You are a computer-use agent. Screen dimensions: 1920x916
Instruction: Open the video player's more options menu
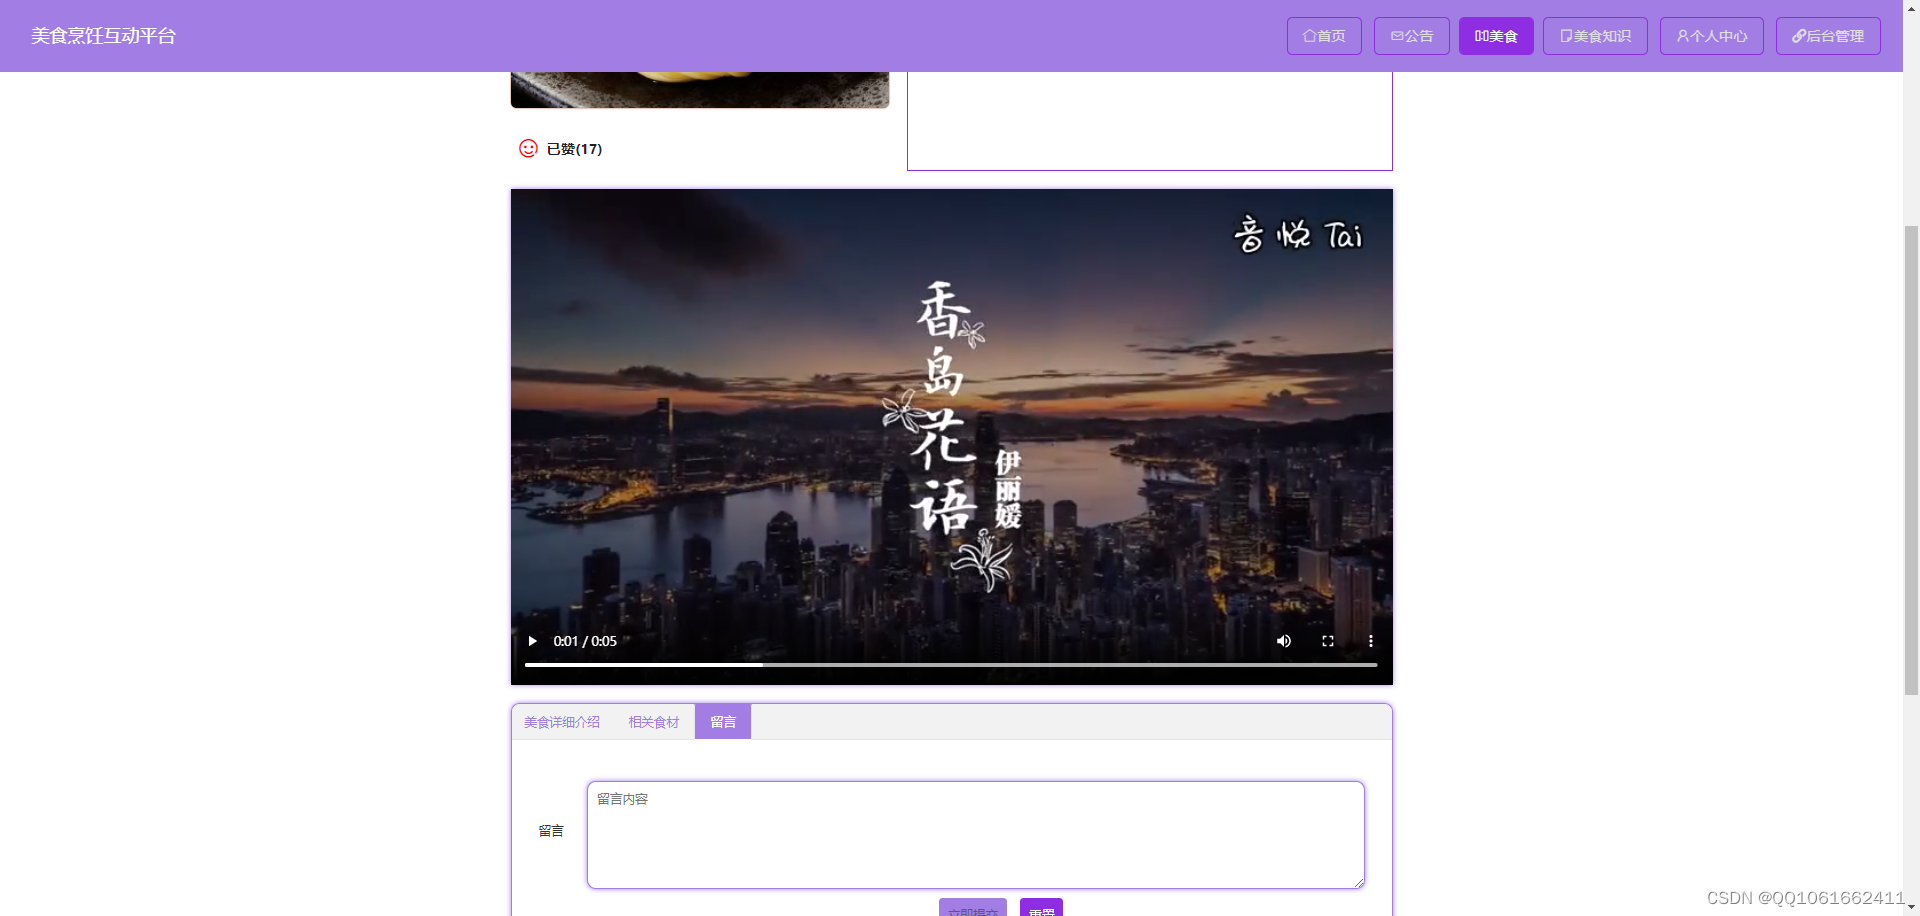pos(1371,641)
